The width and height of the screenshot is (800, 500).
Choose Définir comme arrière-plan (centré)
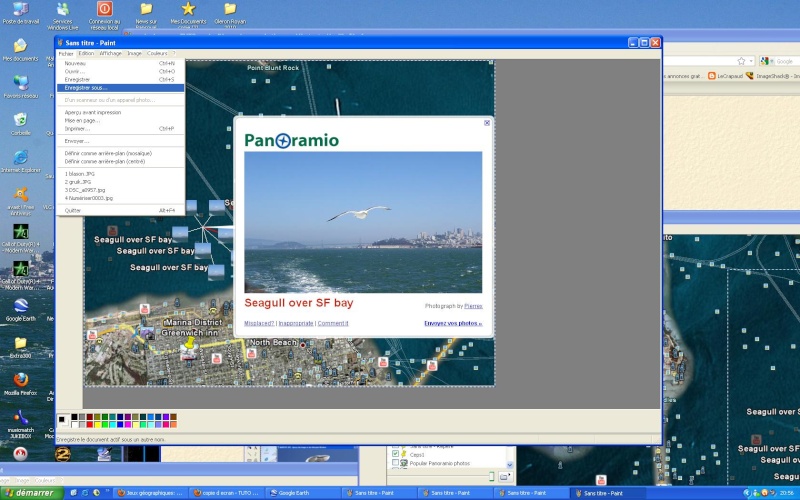(120, 161)
